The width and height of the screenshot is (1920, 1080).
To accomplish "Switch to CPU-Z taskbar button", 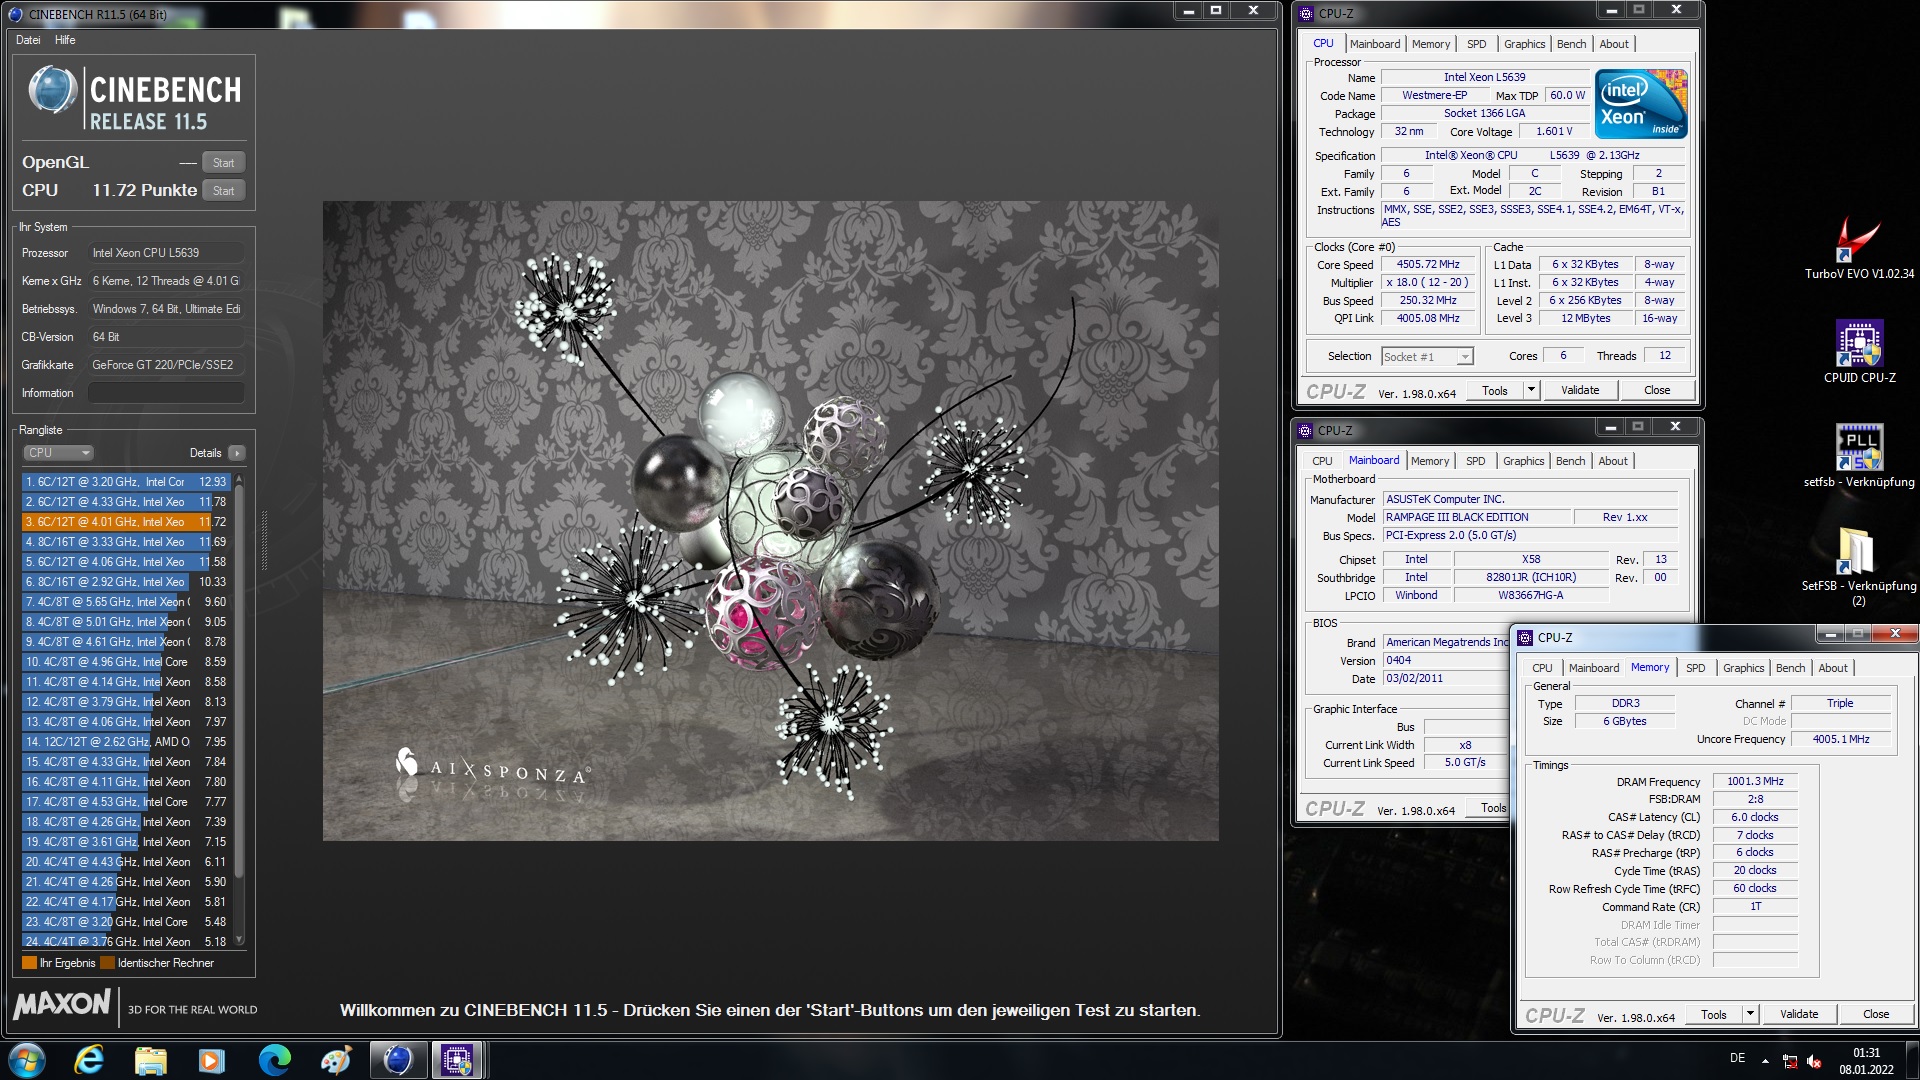I will coord(458,1060).
